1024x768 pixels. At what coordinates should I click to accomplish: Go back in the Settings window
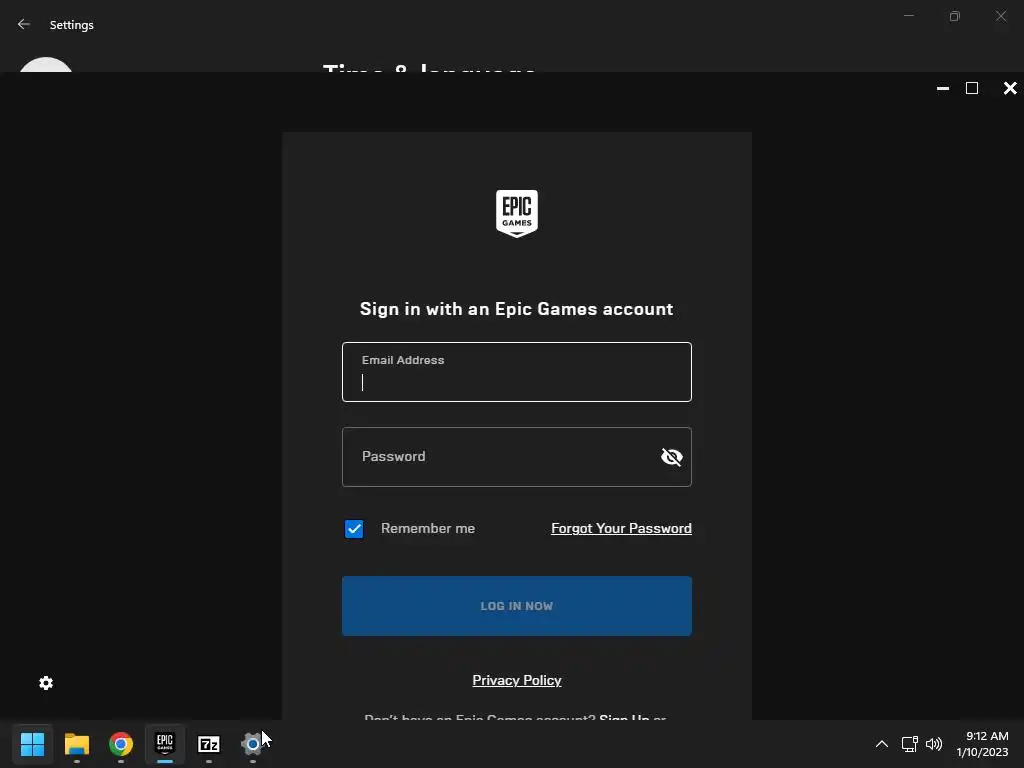[24, 24]
